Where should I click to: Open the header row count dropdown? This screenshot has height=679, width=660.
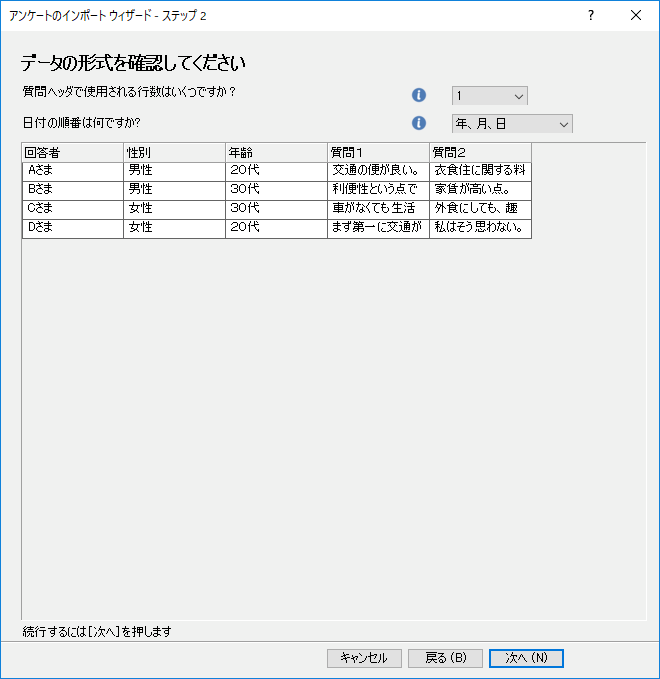coord(489,95)
